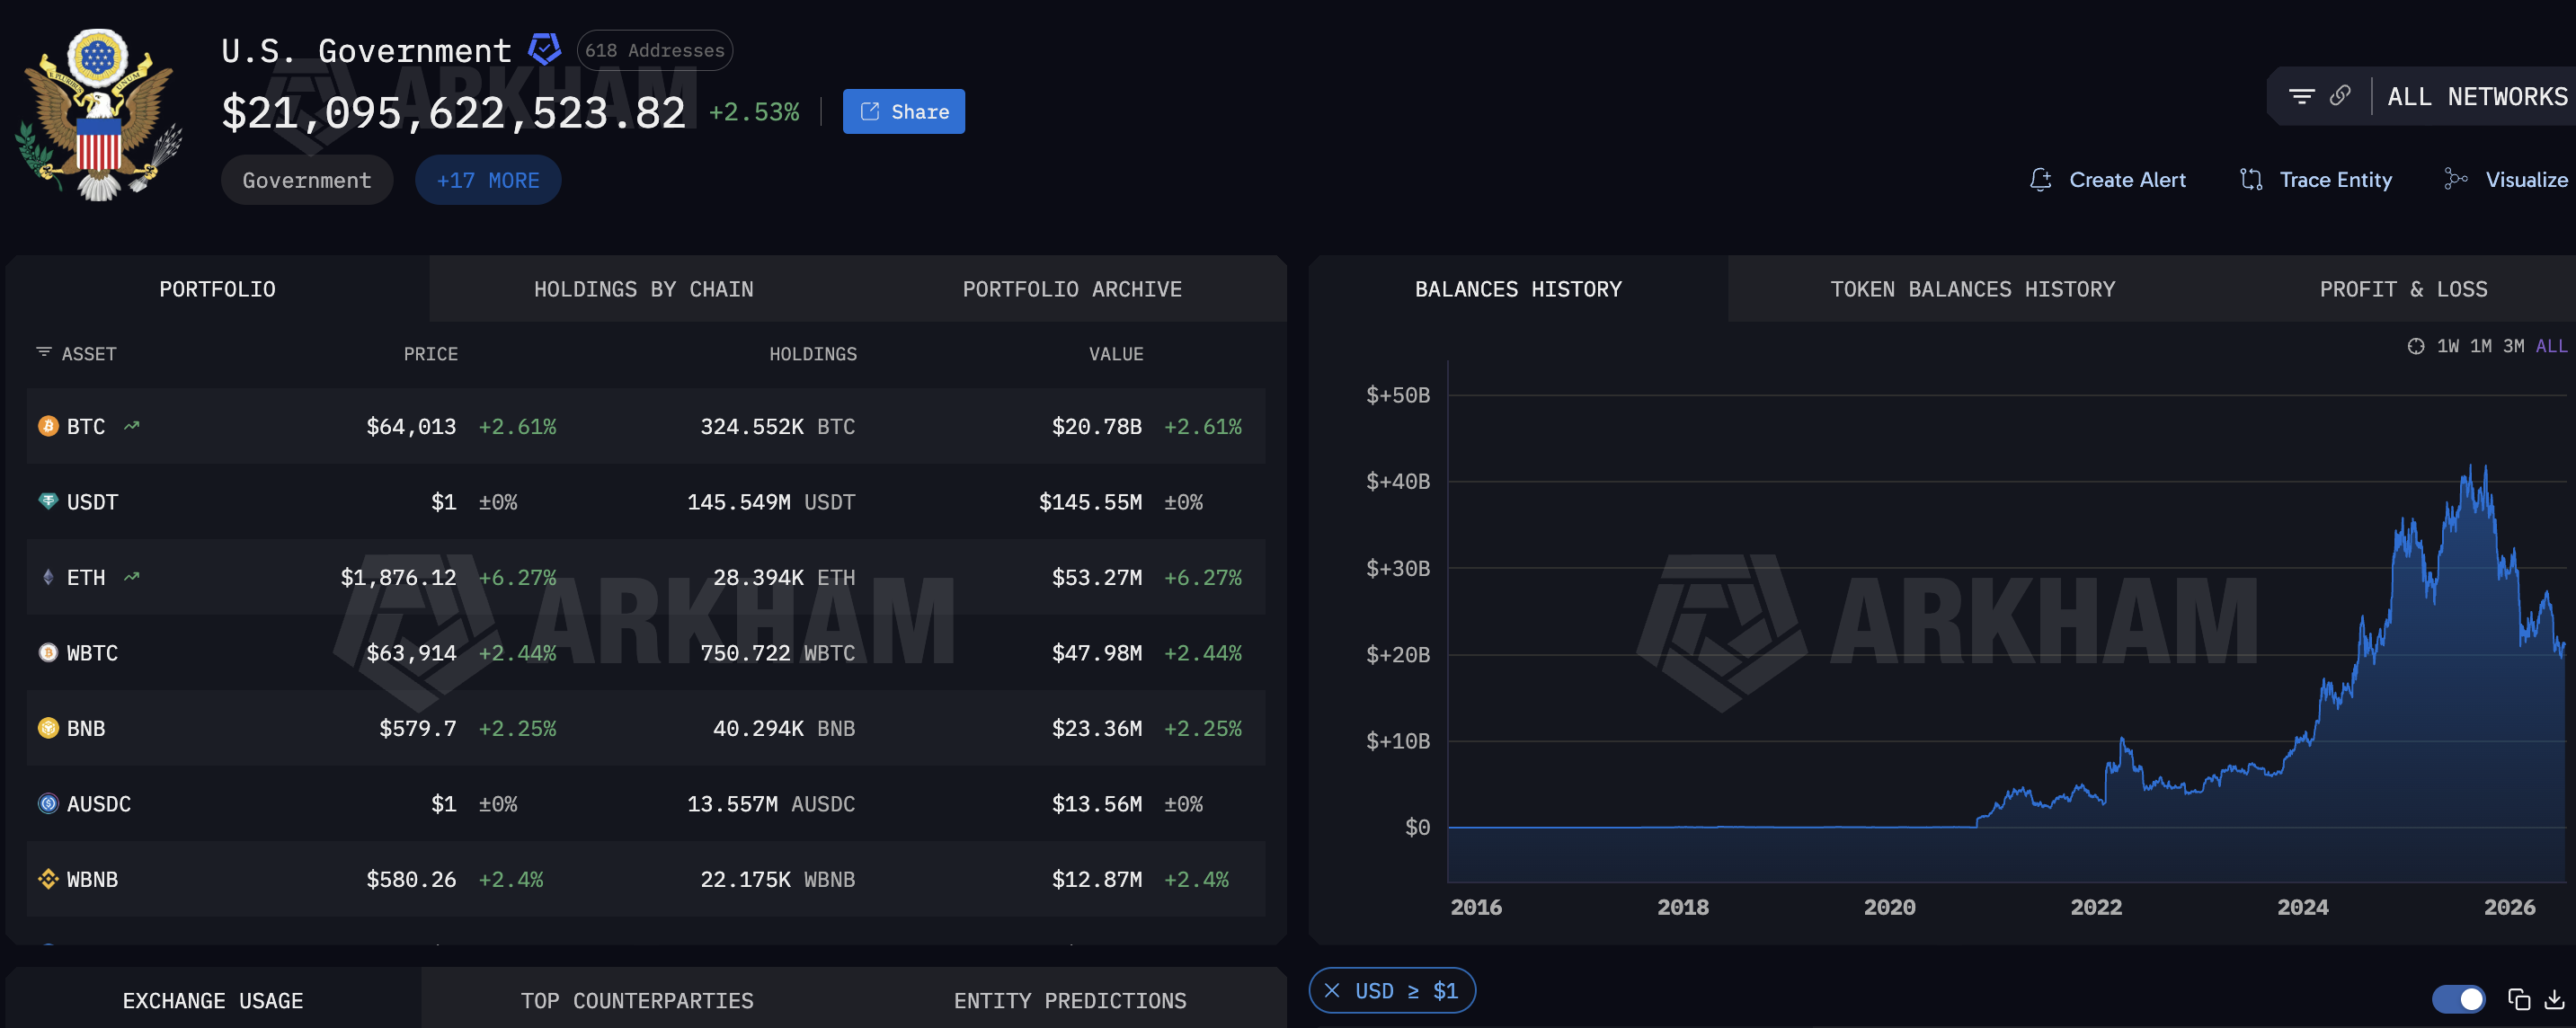Image resolution: width=2576 pixels, height=1028 pixels.
Task: Expand the 618 Addresses list
Action: point(654,50)
